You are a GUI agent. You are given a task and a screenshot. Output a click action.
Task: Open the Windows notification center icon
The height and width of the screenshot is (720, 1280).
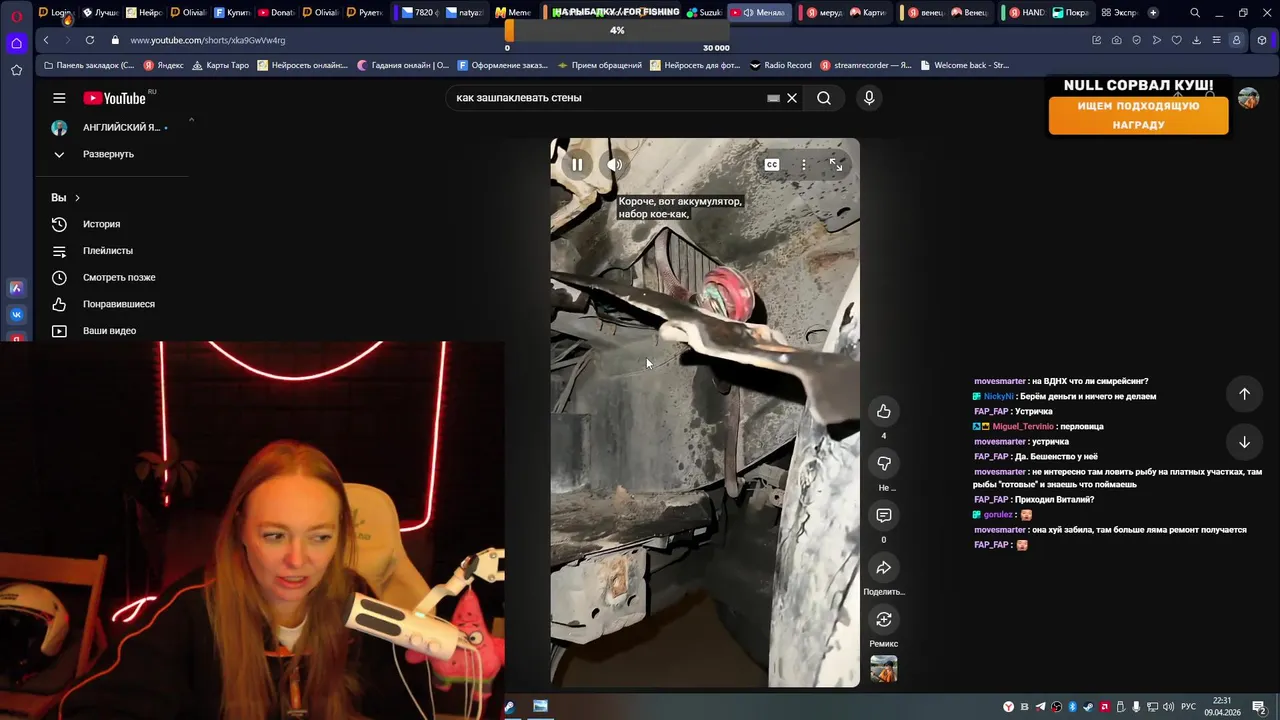(x=1259, y=707)
